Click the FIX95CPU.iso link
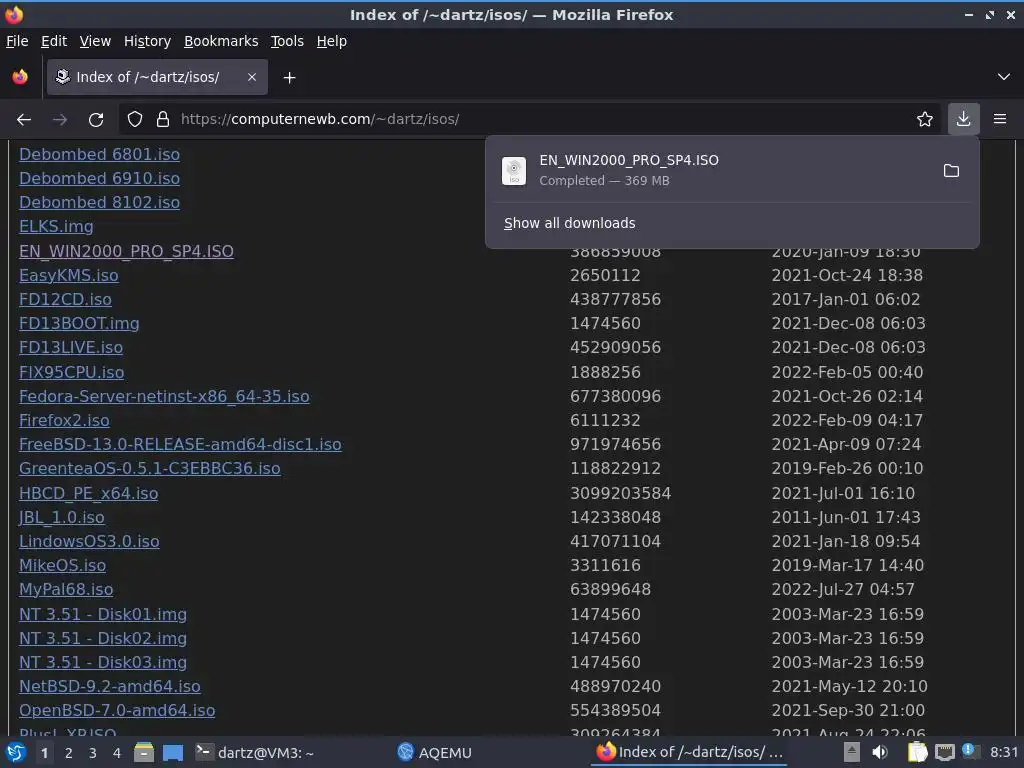Viewport: 1024px width, 768px height. pyautogui.click(x=71, y=372)
